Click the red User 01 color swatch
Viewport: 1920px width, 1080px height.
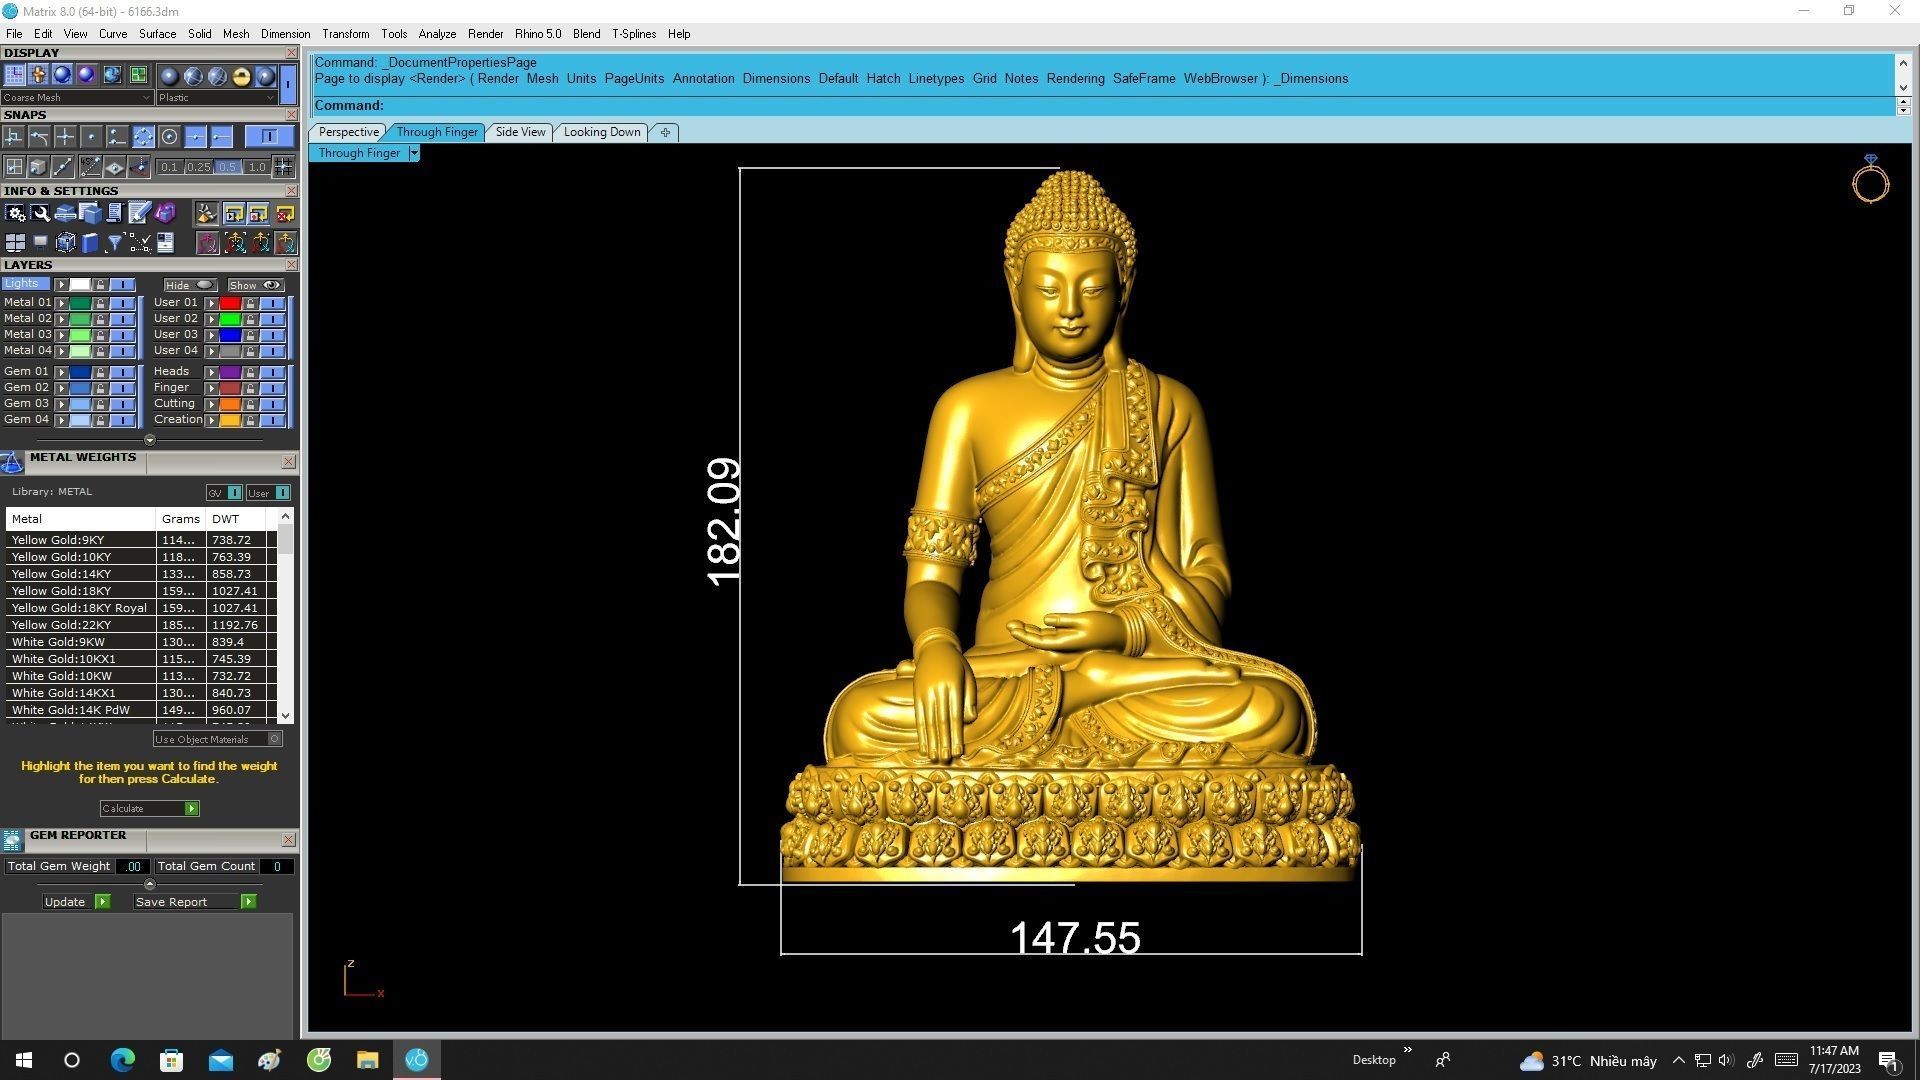230,302
